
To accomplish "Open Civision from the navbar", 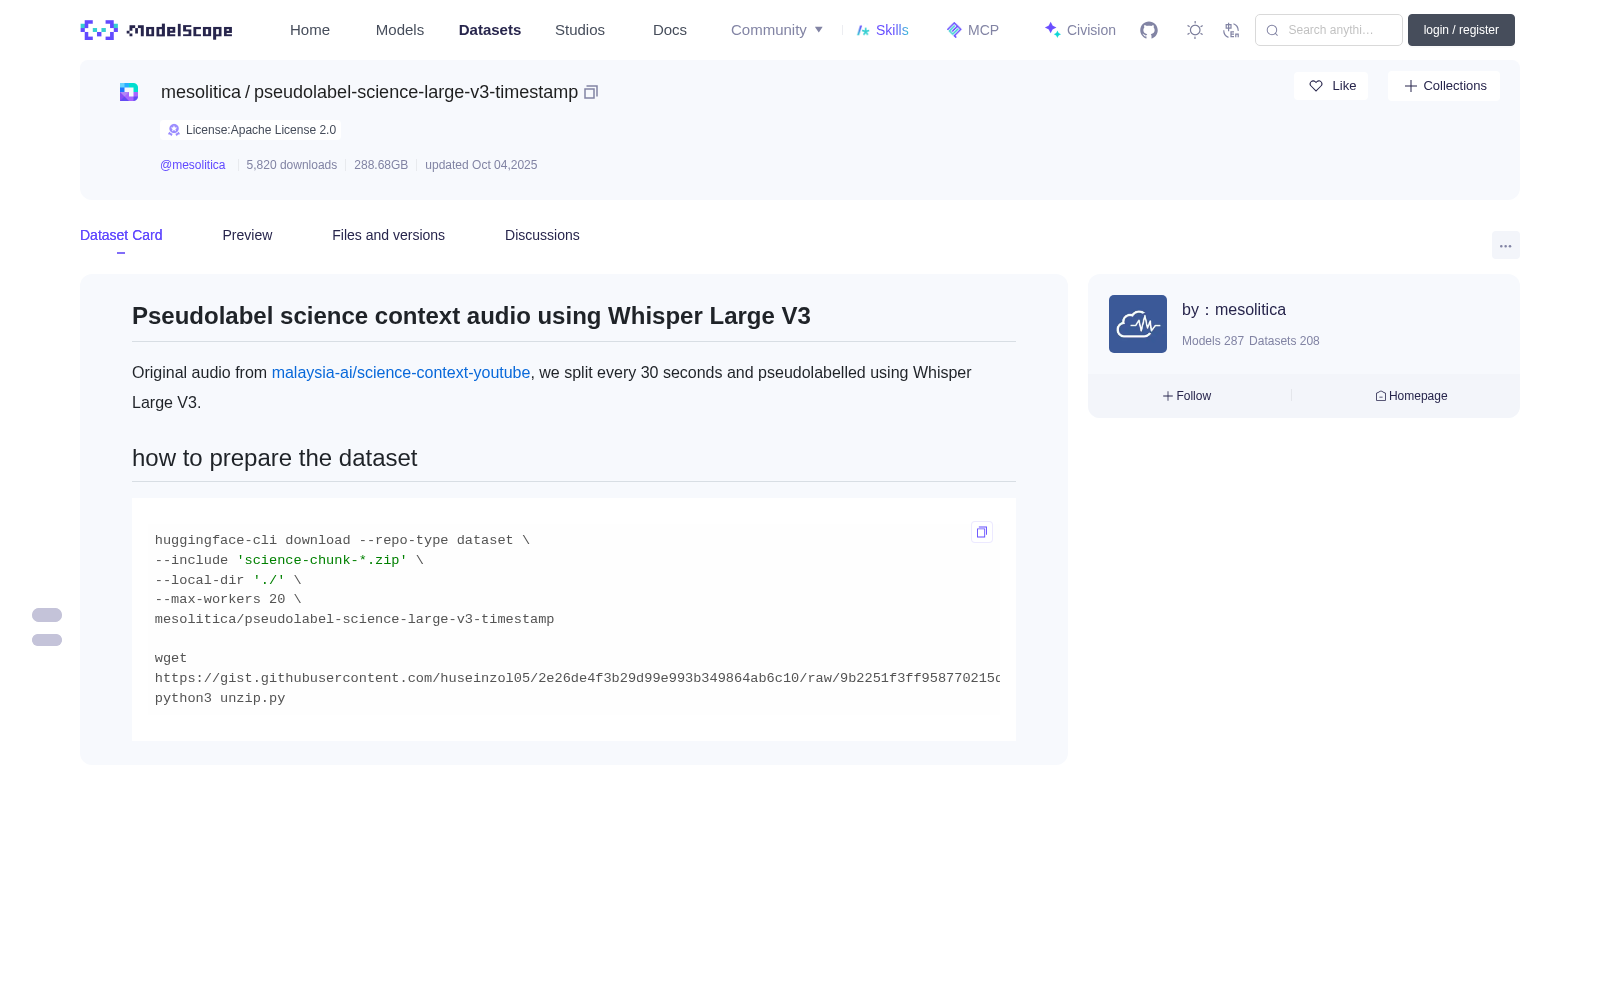I will click(1080, 30).
